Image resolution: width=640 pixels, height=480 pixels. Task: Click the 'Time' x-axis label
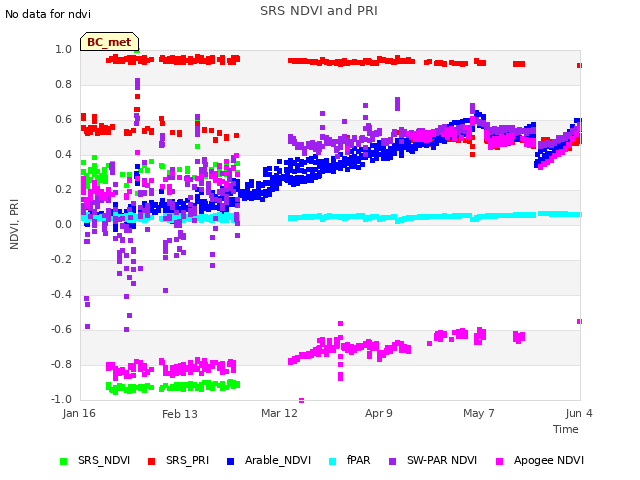tap(566, 429)
